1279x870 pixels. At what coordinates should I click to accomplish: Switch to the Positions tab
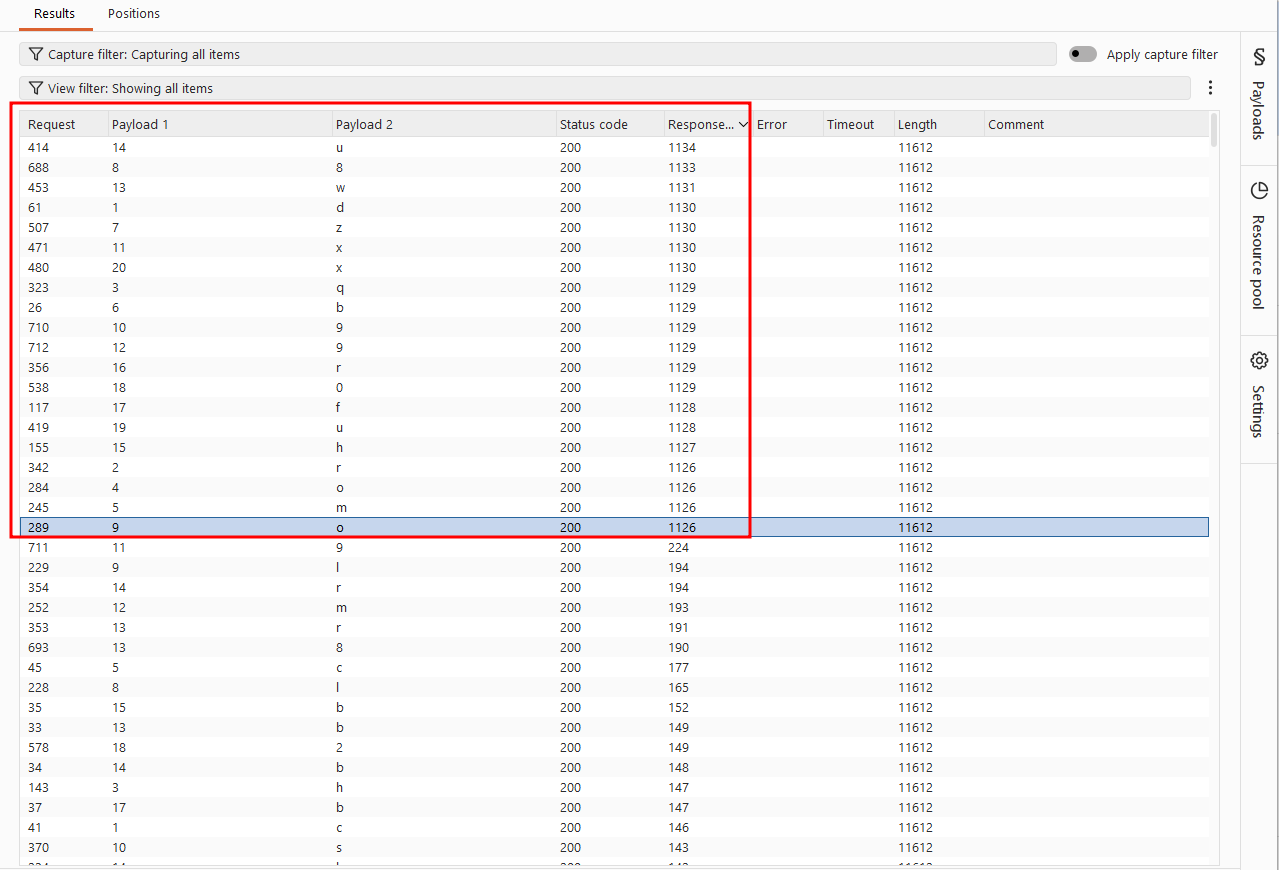click(134, 14)
